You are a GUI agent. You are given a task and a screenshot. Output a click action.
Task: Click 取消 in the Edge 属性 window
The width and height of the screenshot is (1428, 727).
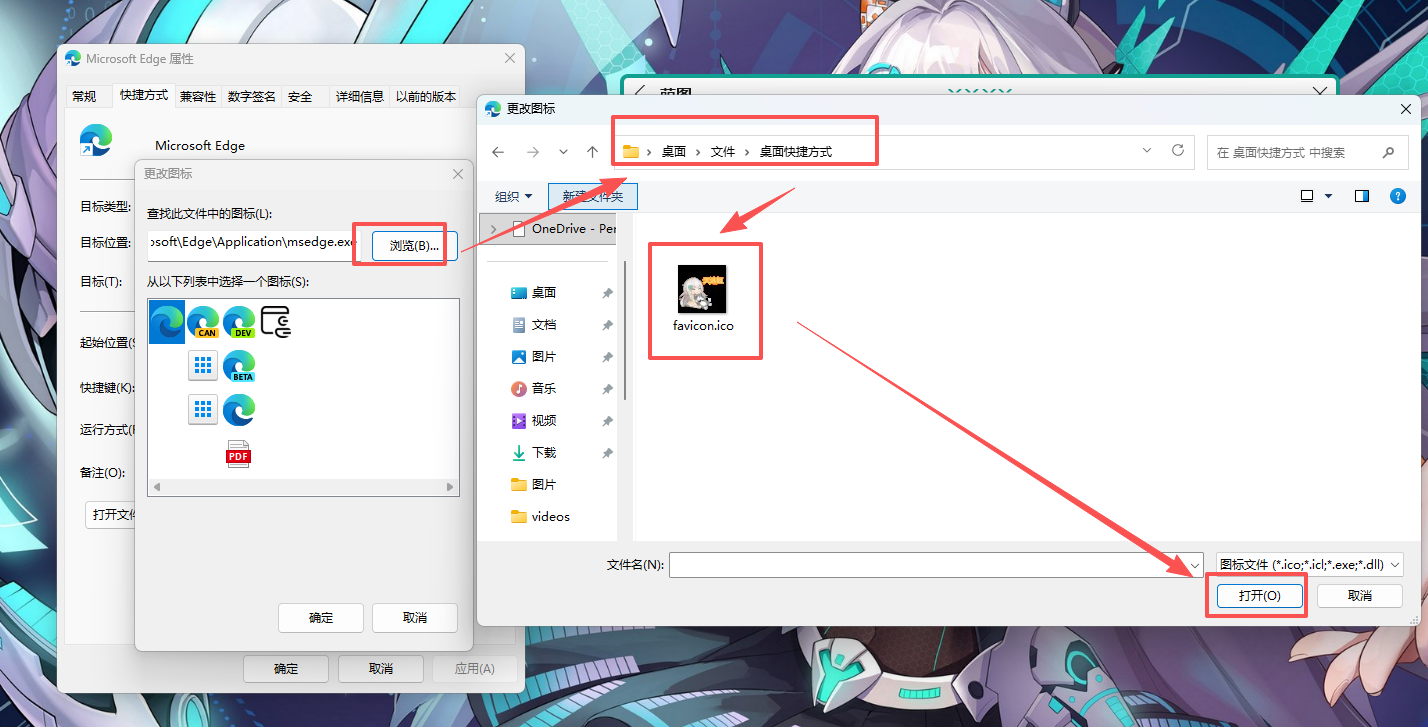(381, 668)
